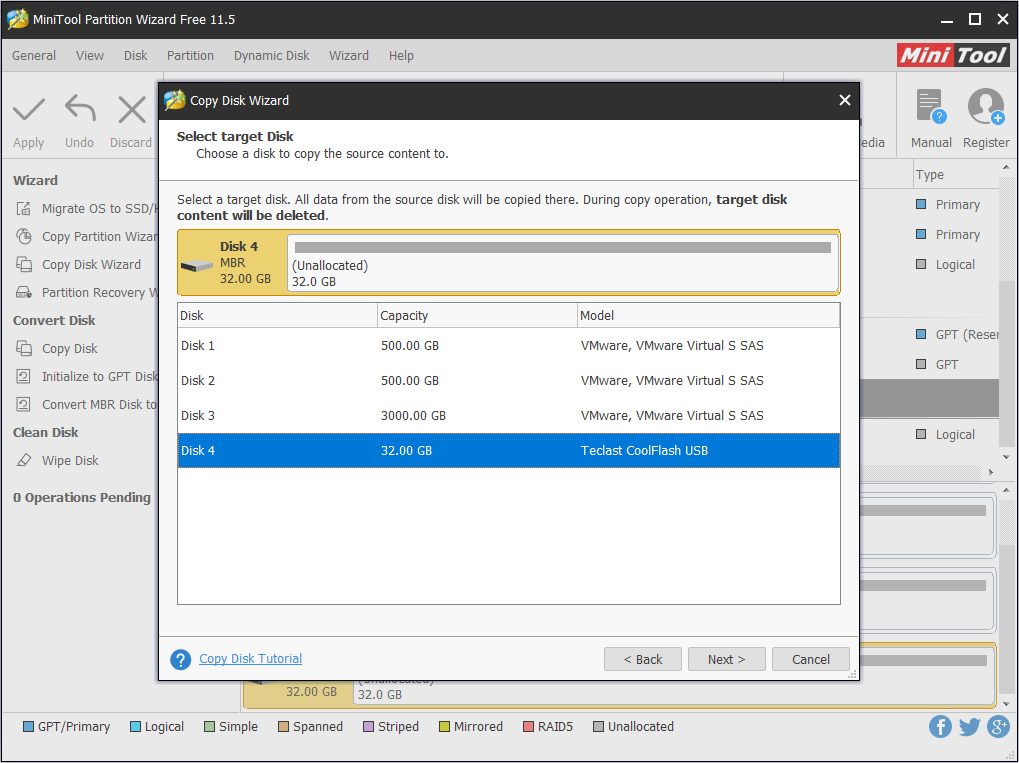Open the Dynamic Disk menu

coord(272,56)
